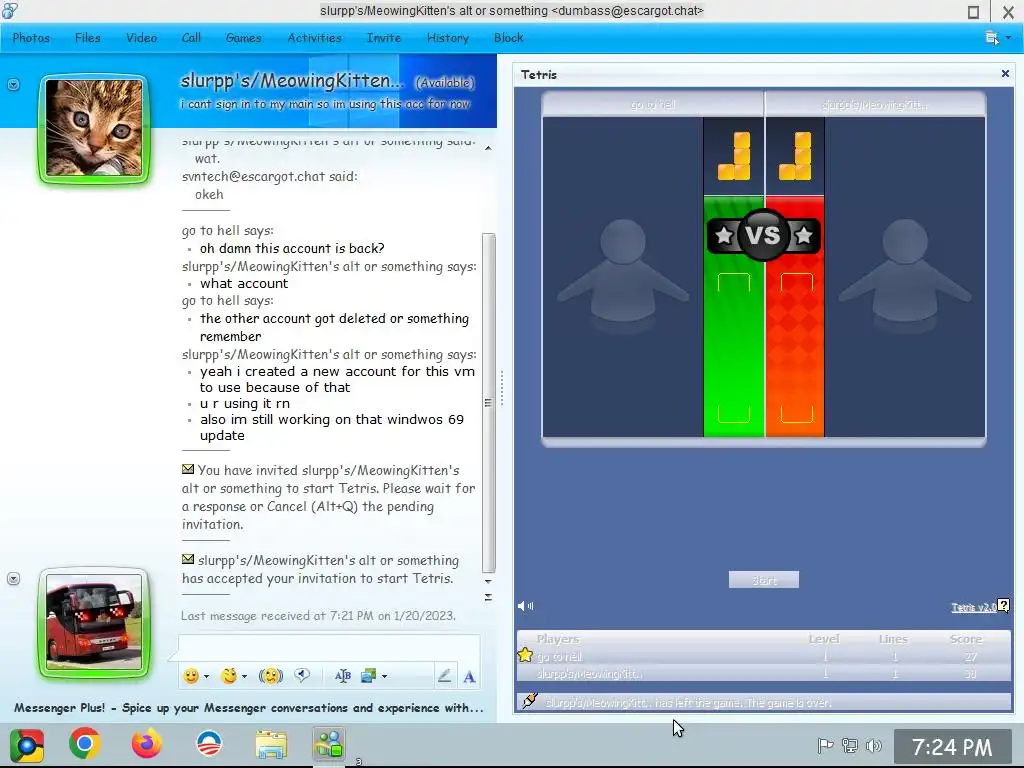Expand the emoticon dropdown arrow
The height and width of the screenshot is (768, 1024).
click(x=206, y=677)
